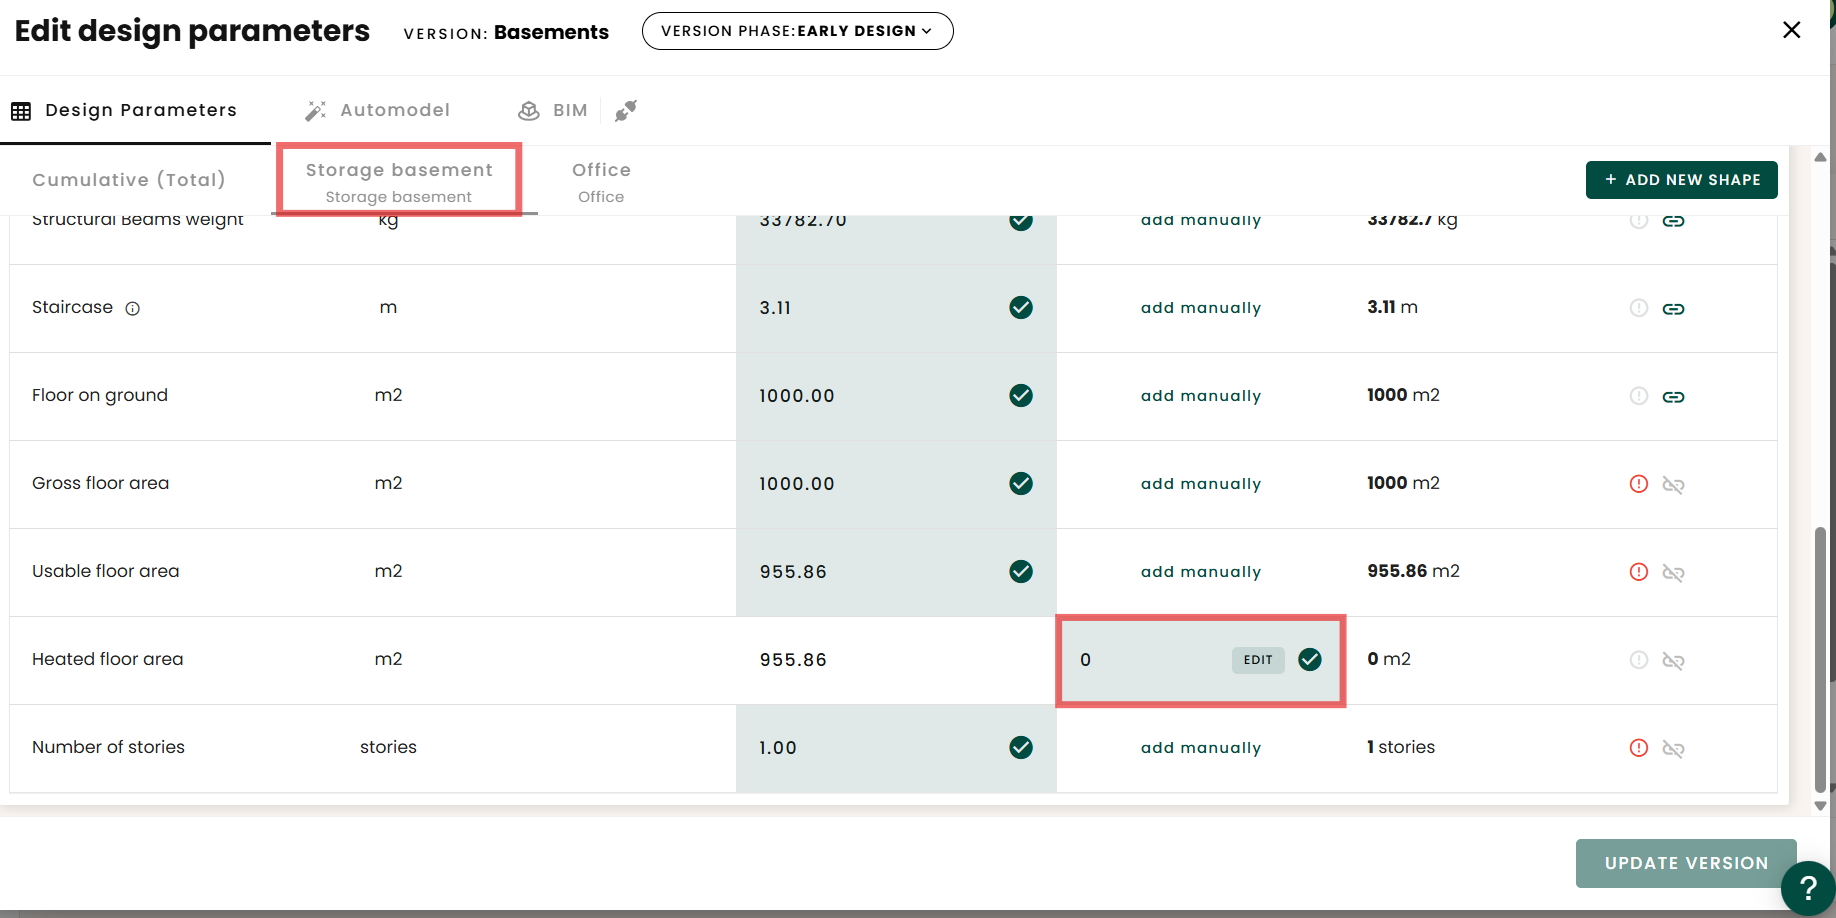Click add manually for Gross floor area
The image size is (1836, 918).
tap(1201, 484)
